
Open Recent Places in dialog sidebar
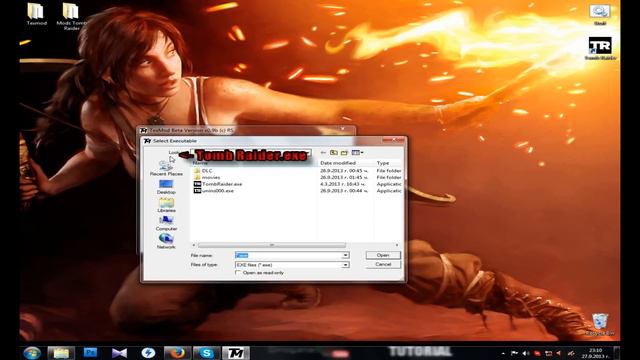[166, 169]
